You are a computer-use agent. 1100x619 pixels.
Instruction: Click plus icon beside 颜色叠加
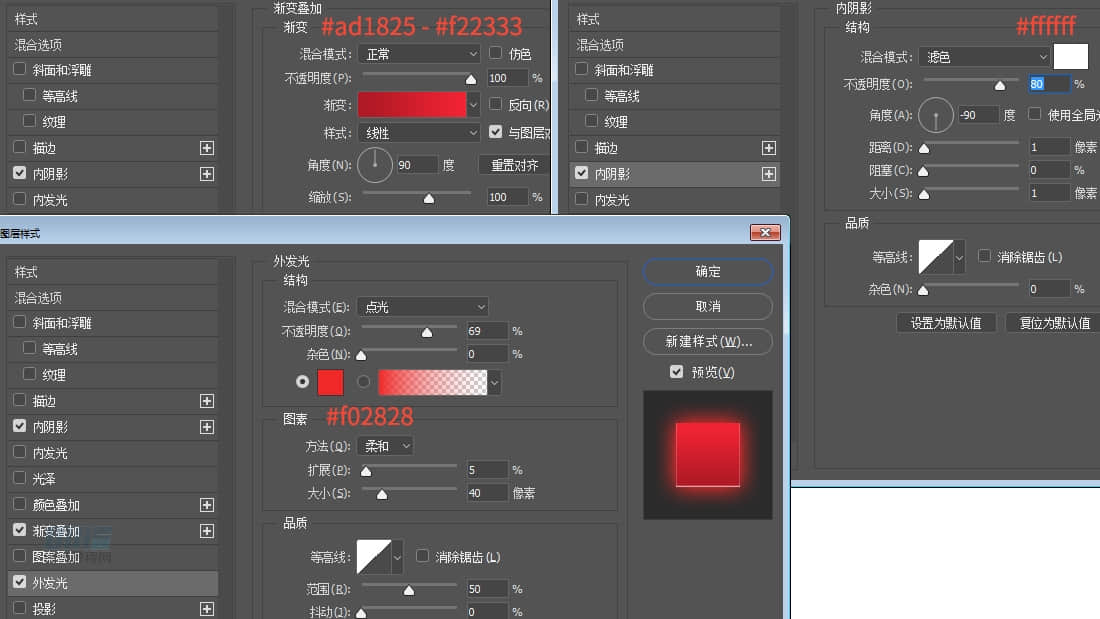click(x=207, y=505)
